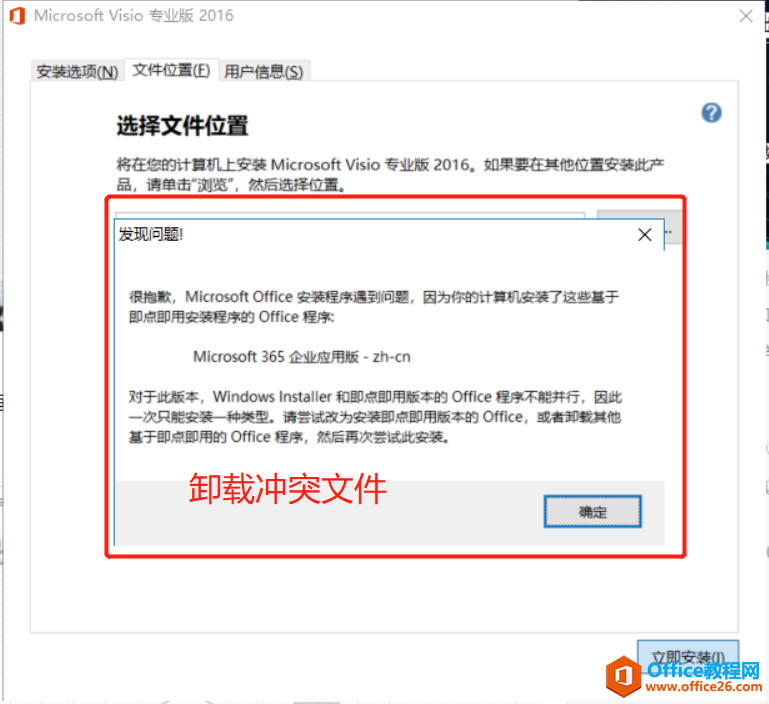Click the file location path input field

pos(350,215)
